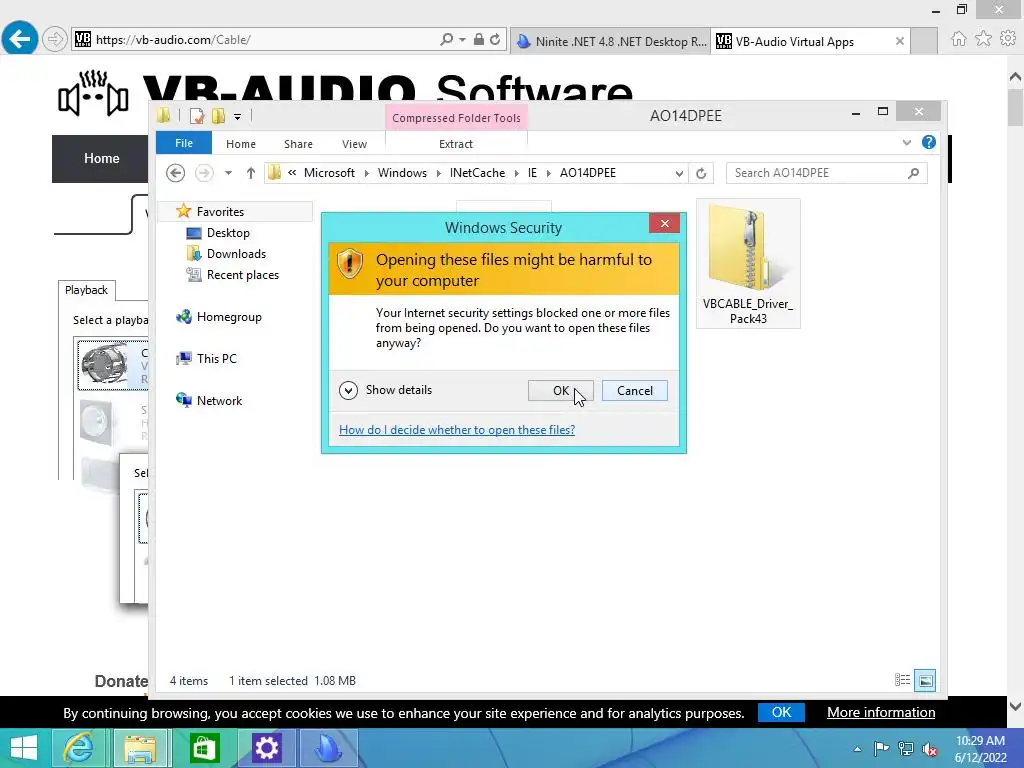Select Favorites in the navigation pane
1024x768 pixels.
220,212
